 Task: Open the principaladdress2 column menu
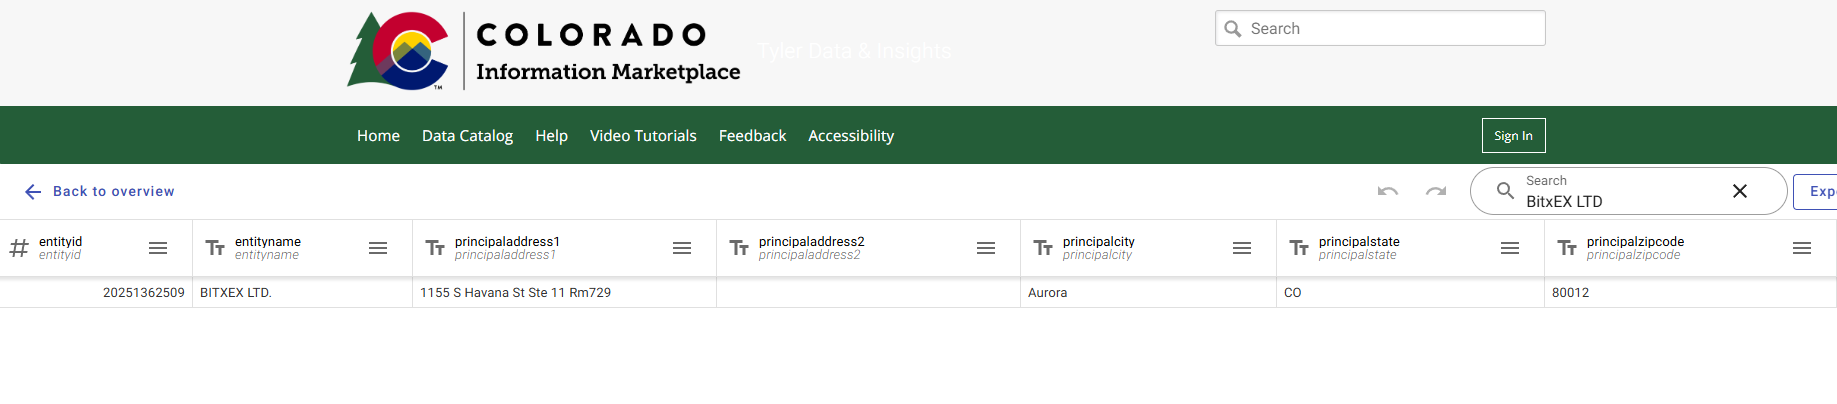986,248
